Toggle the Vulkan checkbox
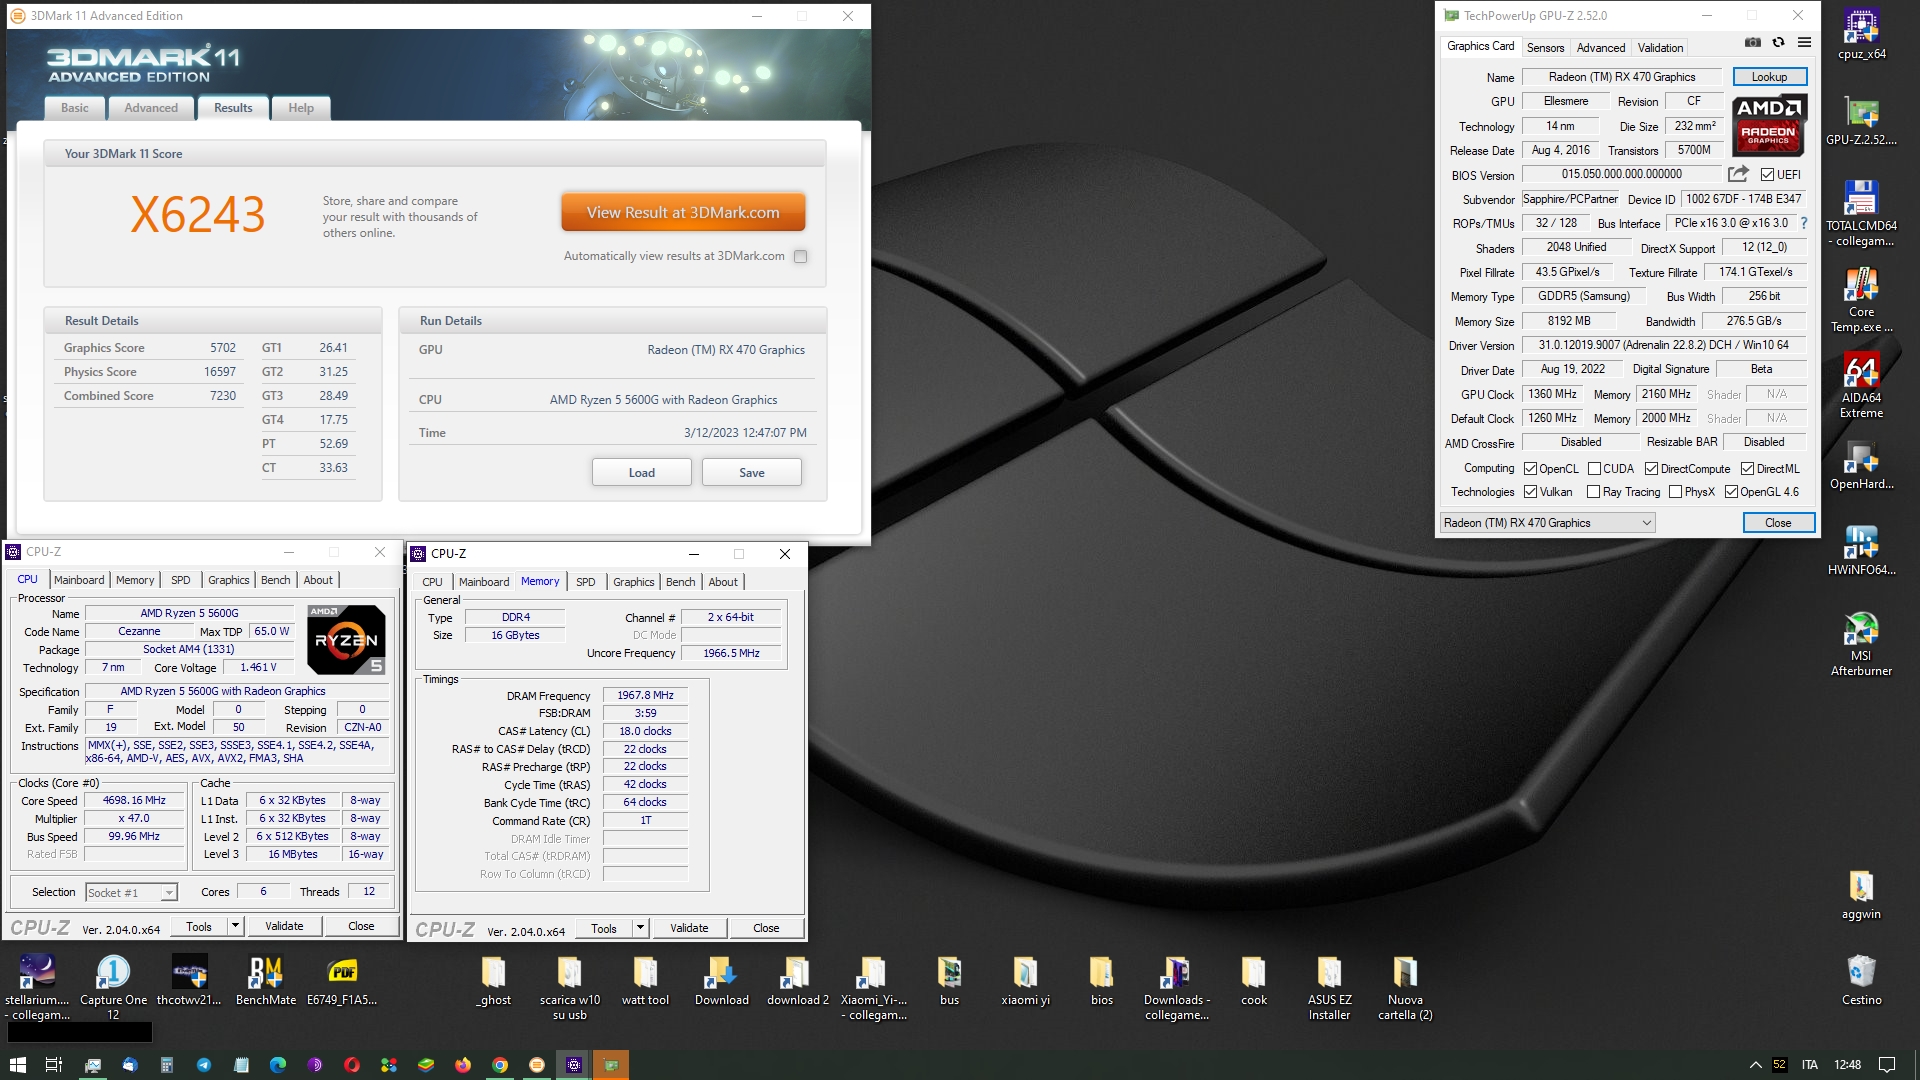1920x1080 pixels. [x=1530, y=491]
